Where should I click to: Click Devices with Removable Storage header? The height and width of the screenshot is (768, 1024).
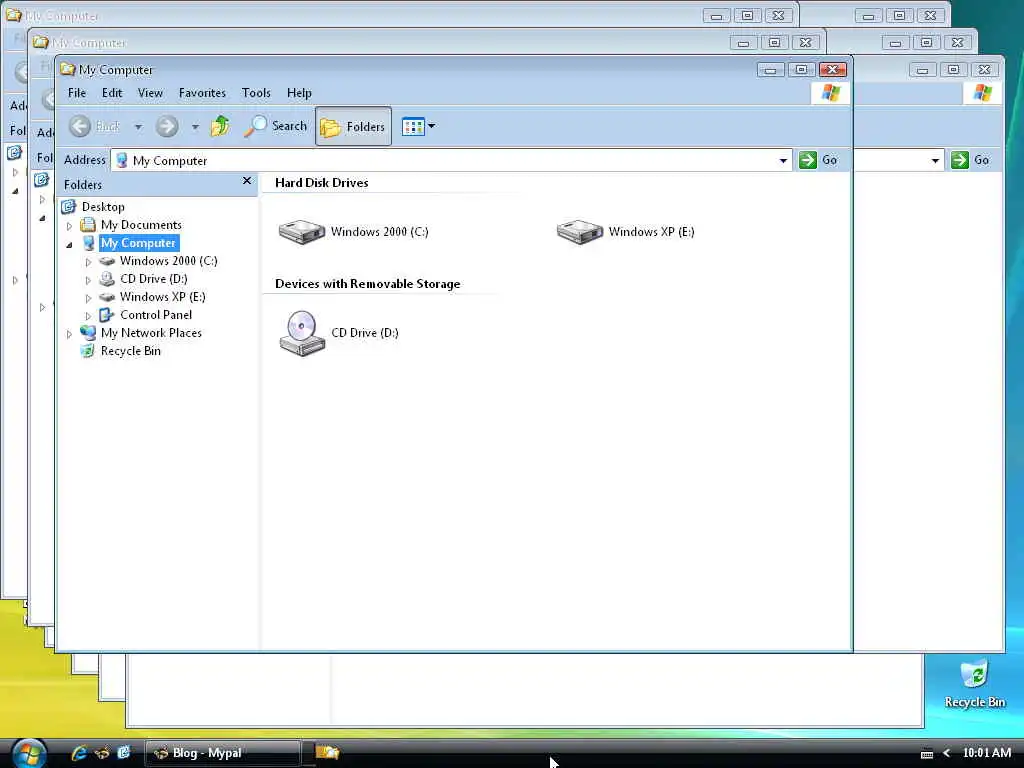pyautogui.click(x=368, y=284)
